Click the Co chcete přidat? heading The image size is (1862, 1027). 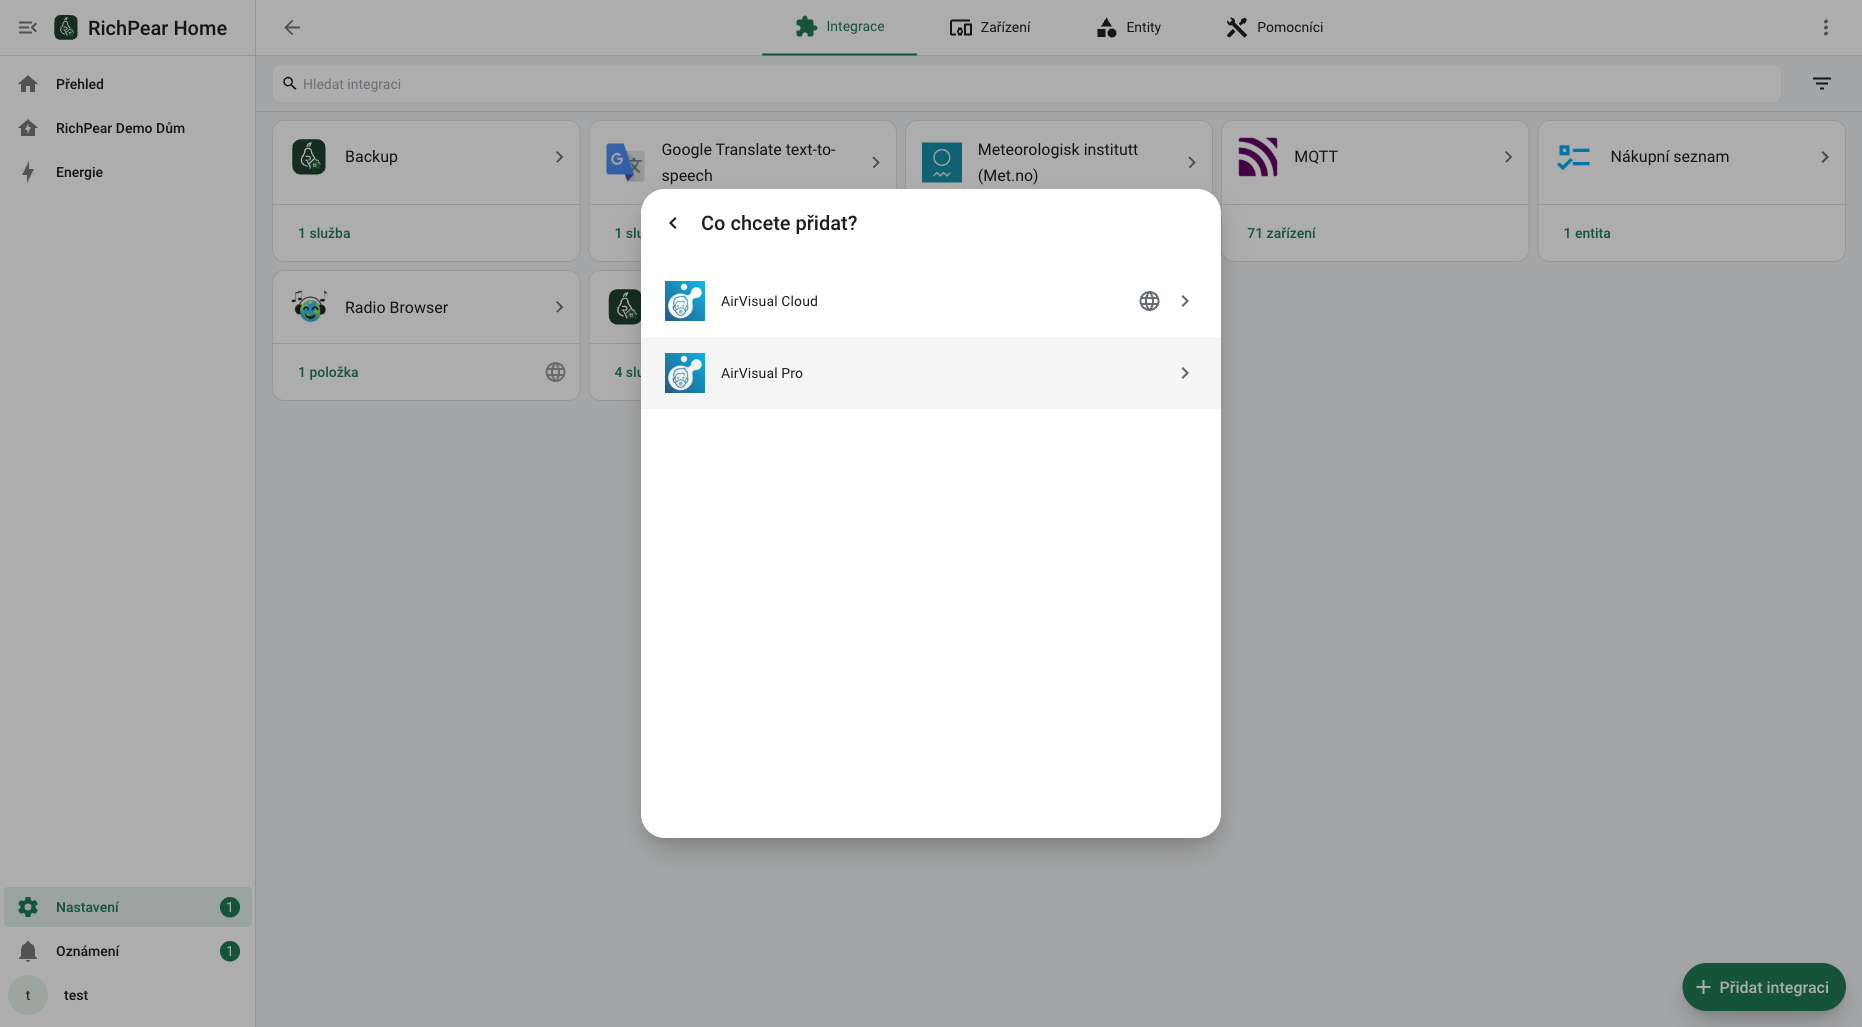tap(779, 223)
